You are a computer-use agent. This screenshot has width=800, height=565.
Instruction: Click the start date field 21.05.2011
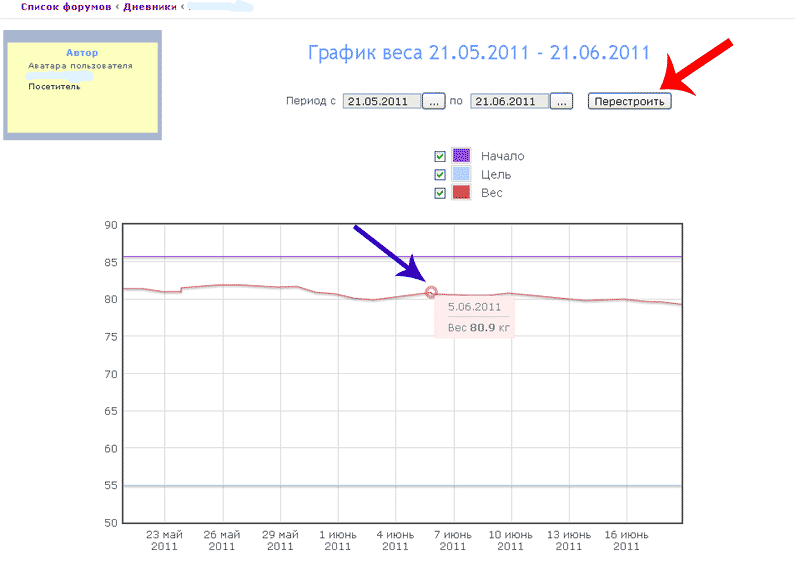point(381,101)
